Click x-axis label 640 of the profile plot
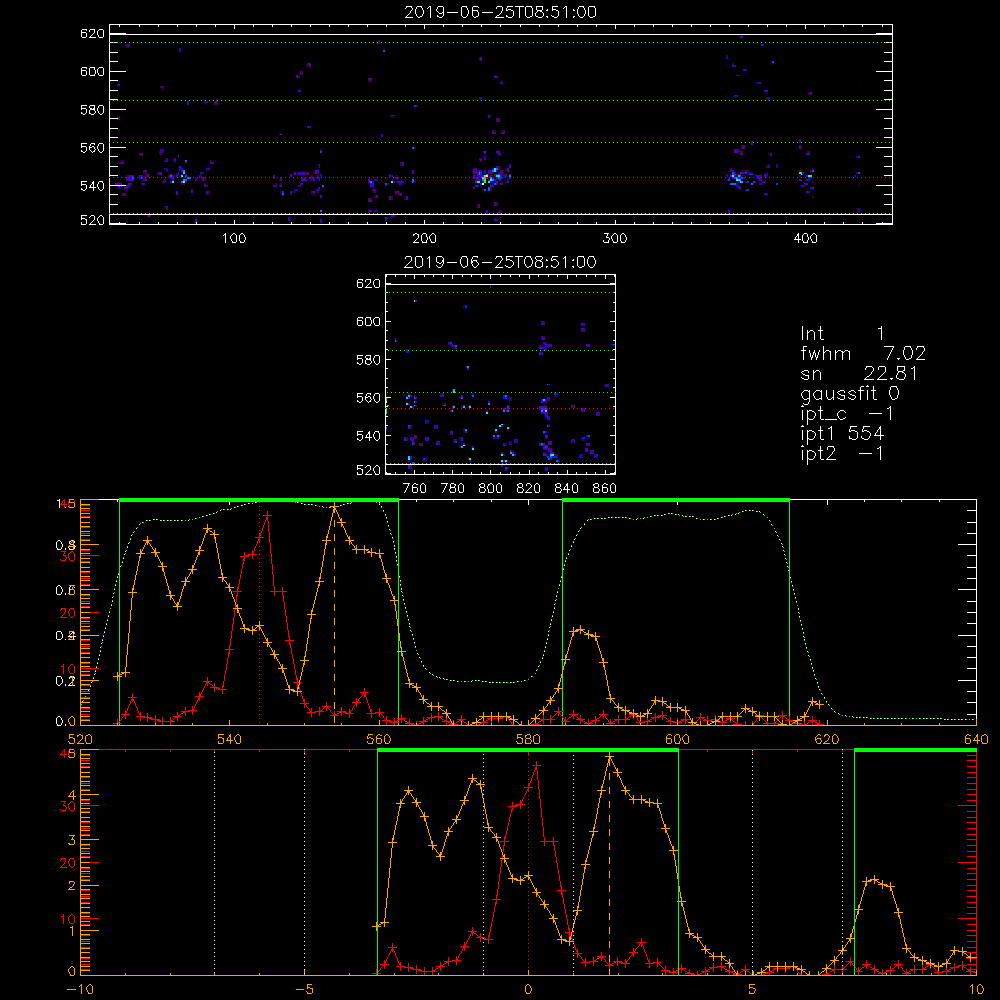 pyautogui.click(x=976, y=739)
